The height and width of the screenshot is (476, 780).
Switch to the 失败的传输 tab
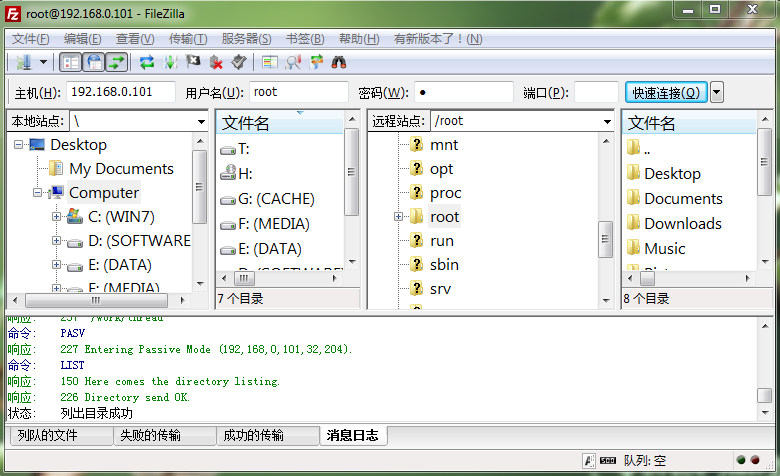[x=164, y=435]
